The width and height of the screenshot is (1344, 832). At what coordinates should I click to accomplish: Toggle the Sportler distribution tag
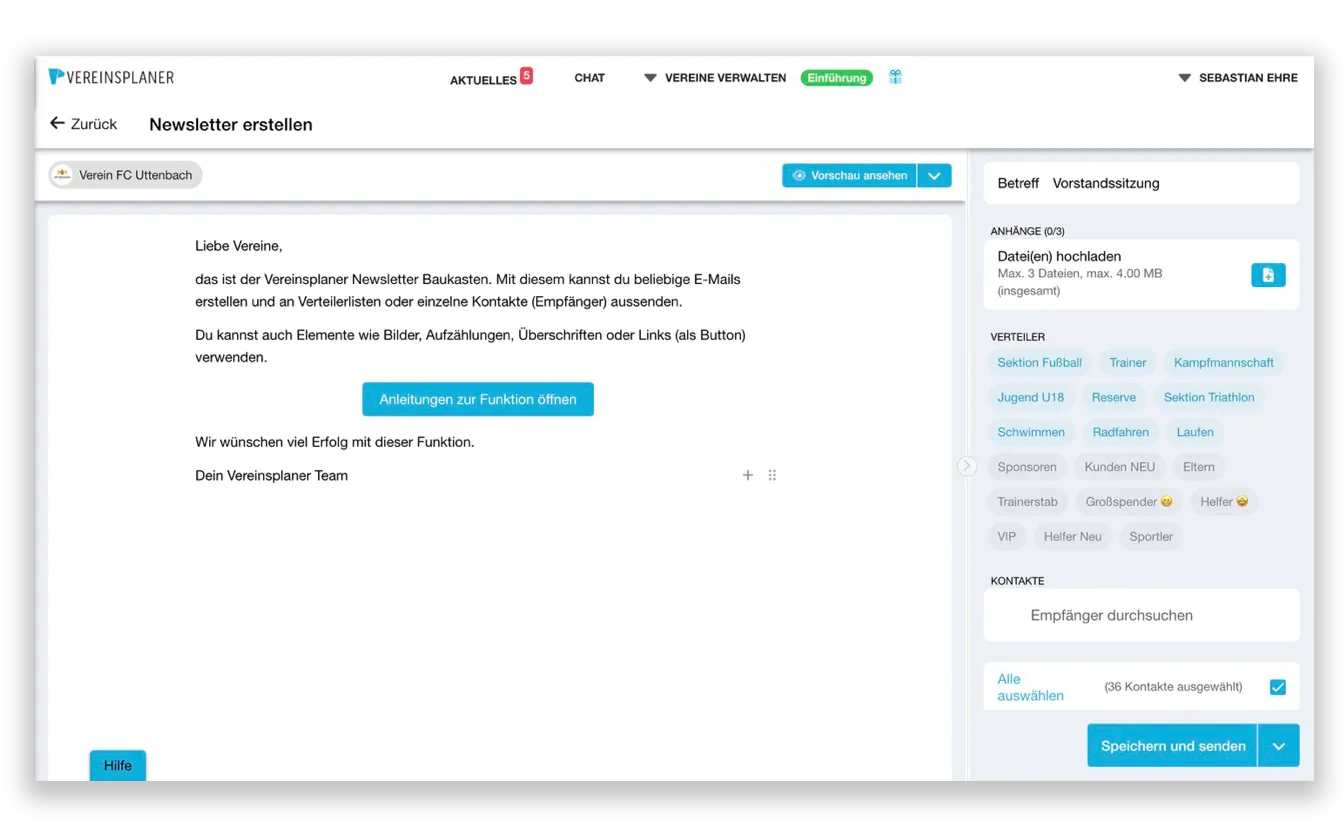click(x=1151, y=537)
